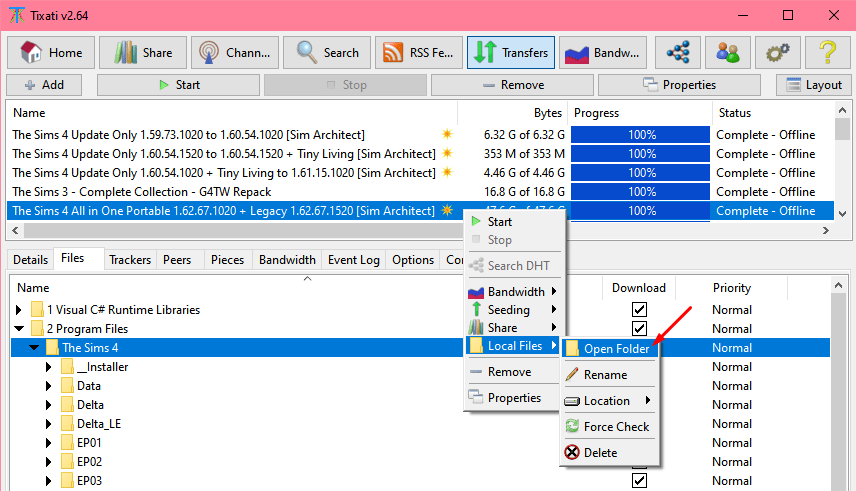Open Settings gears icon in toolbar

[x=778, y=52]
